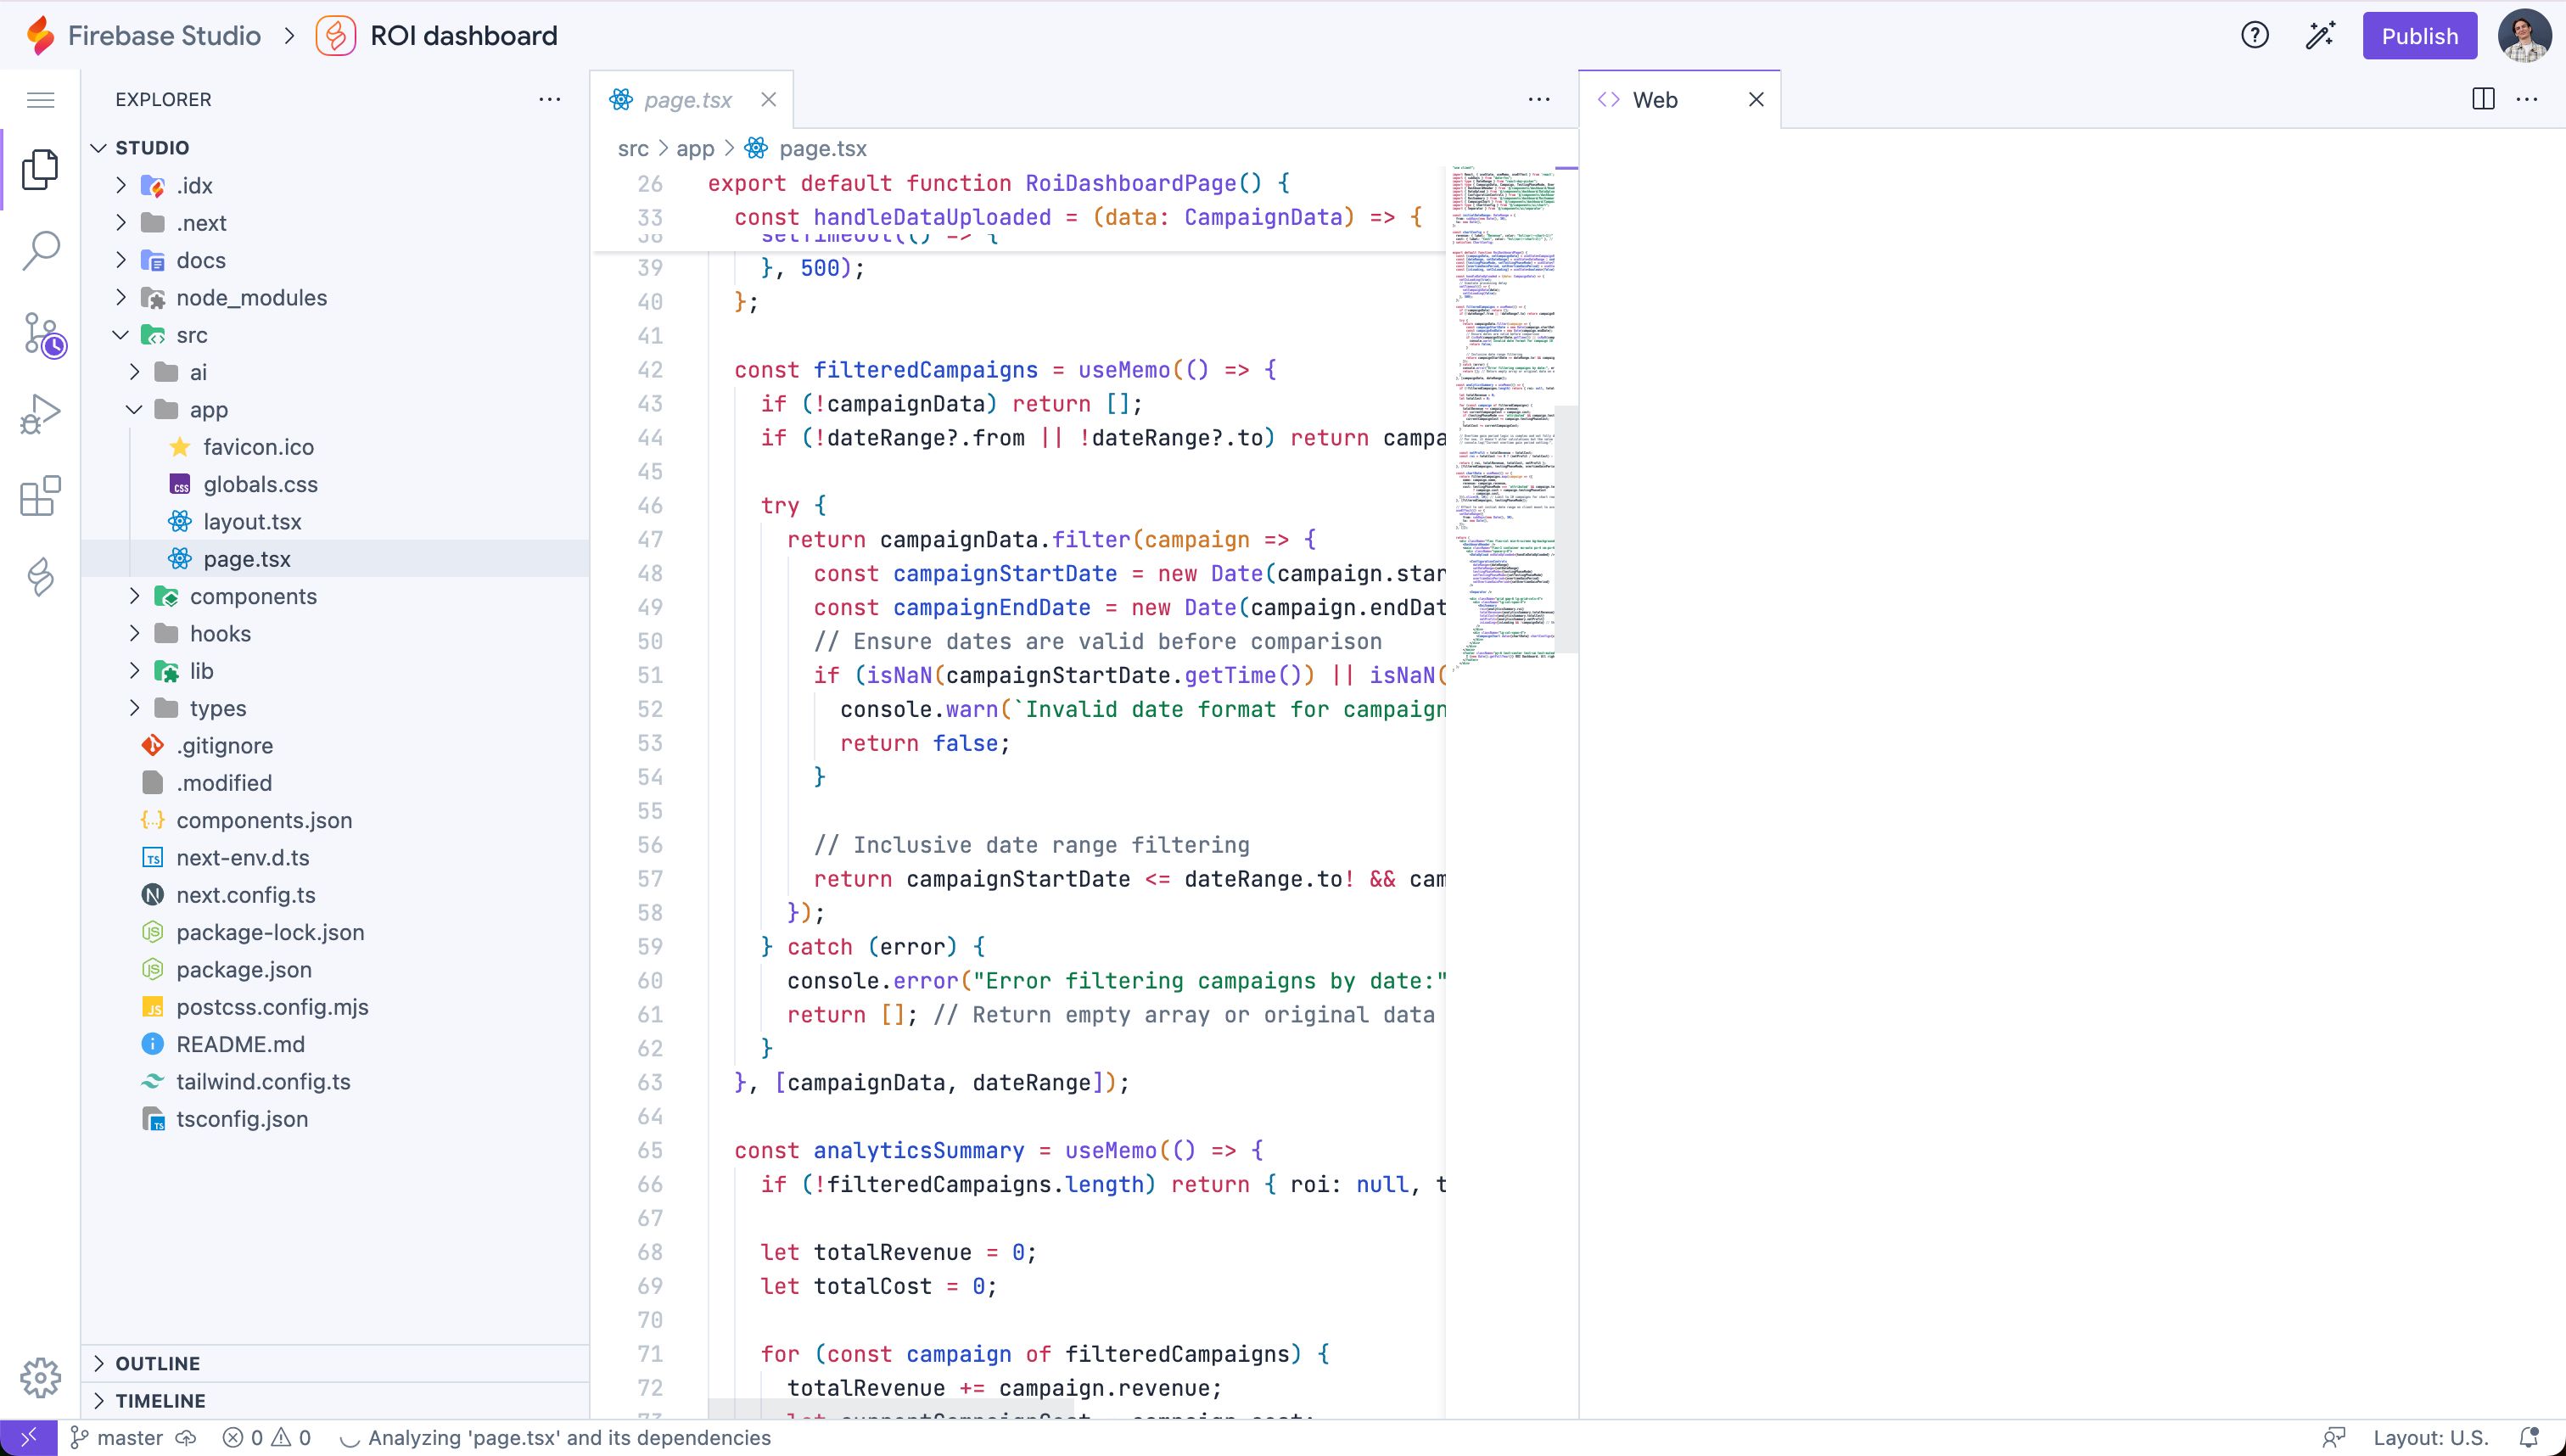Image resolution: width=2566 pixels, height=1456 pixels.
Task: Open the Explorer view in activity bar
Action: (x=40, y=169)
